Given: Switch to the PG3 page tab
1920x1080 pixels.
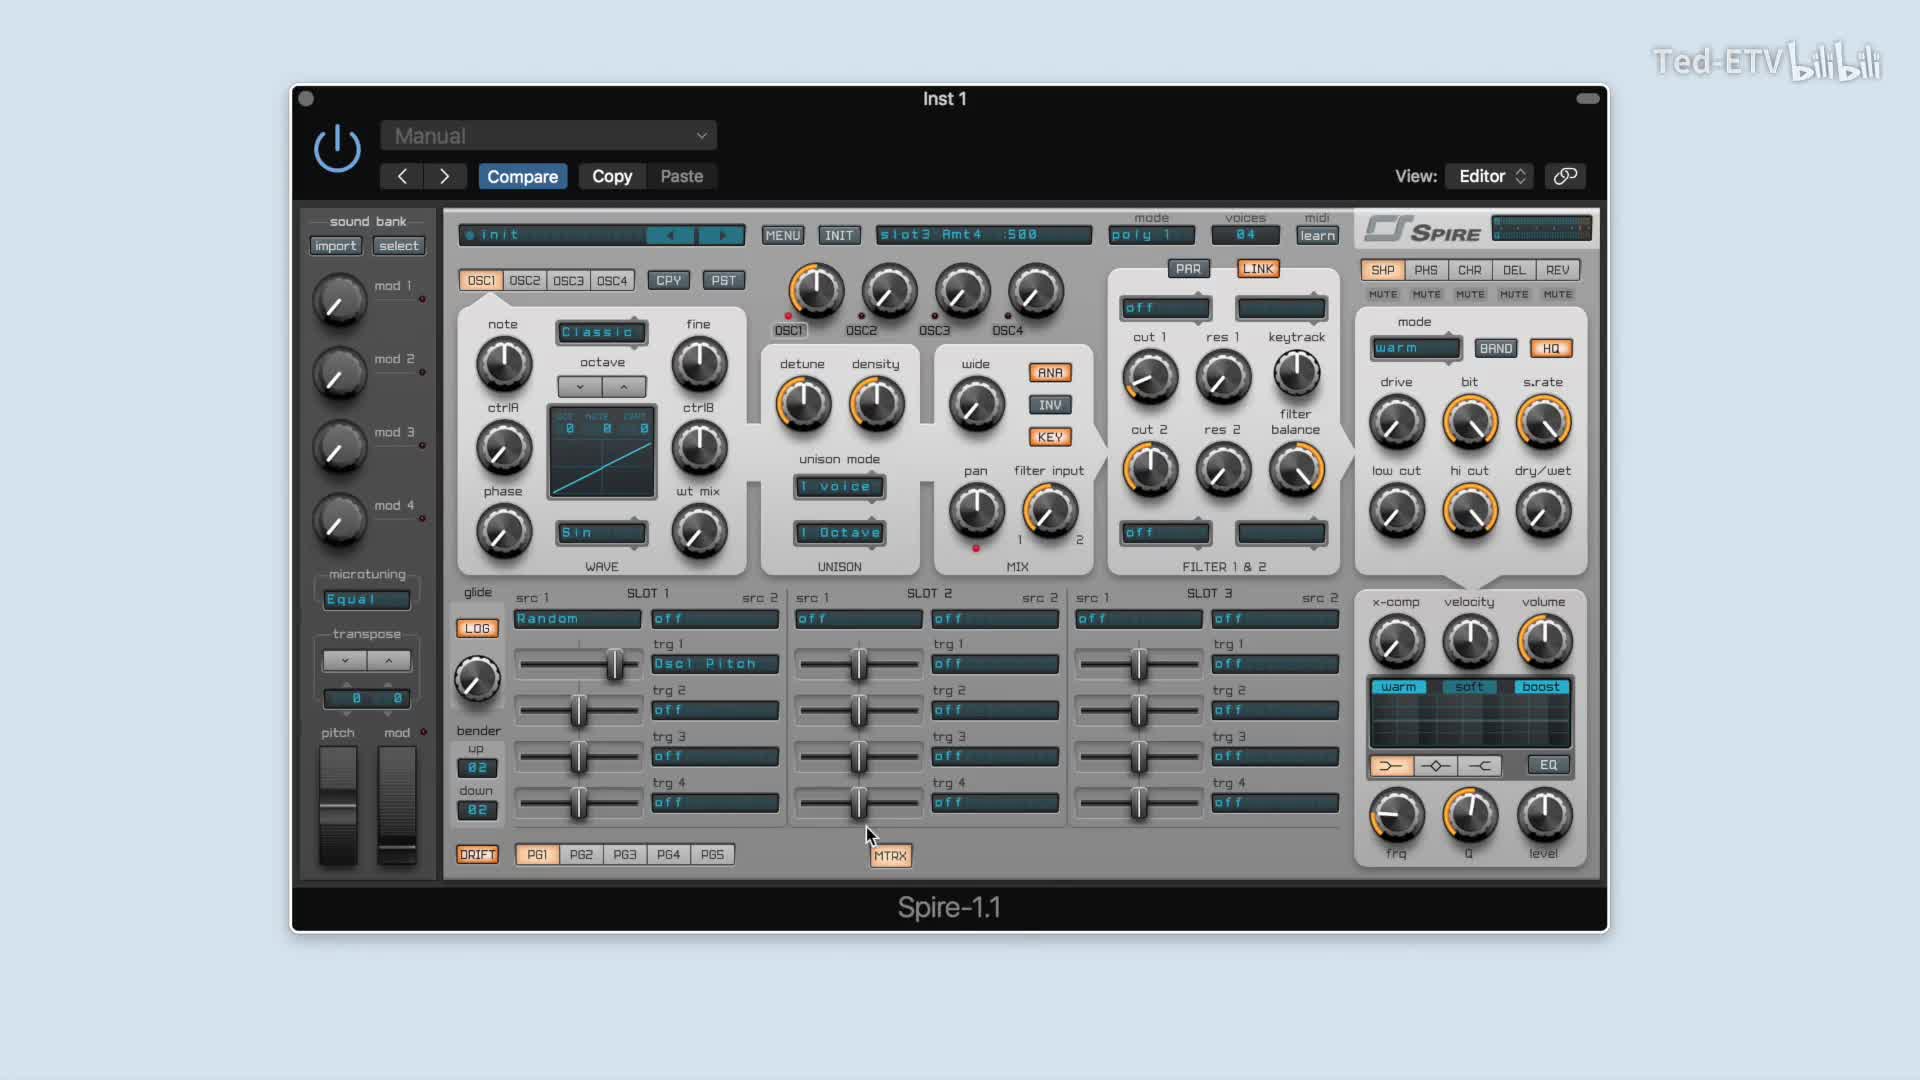Looking at the screenshot, I should (x=624, y=855).
